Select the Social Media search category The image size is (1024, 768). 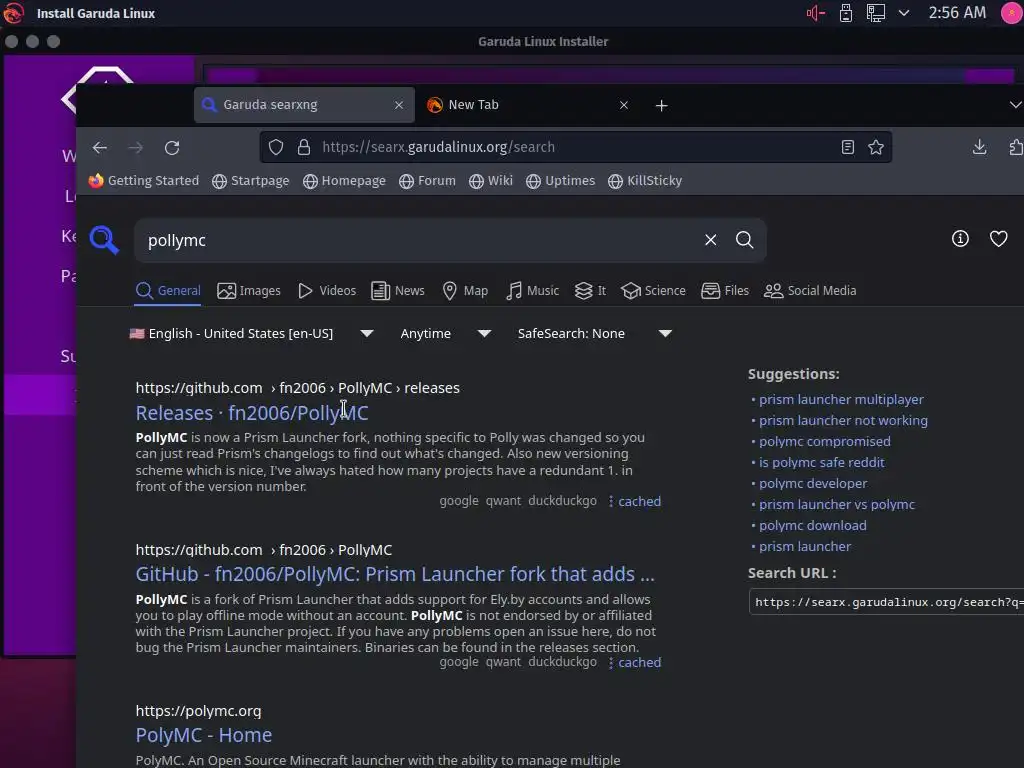coord(810,291)
